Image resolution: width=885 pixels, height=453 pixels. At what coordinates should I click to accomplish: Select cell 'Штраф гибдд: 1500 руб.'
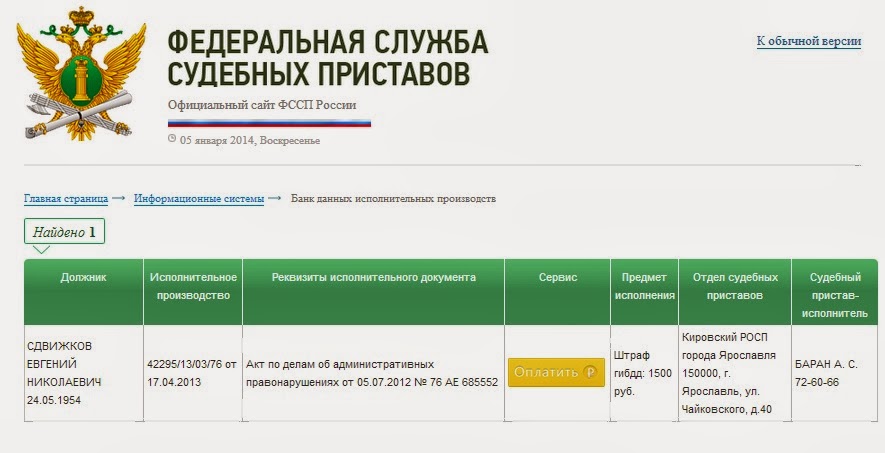pyautogui.click(x=645, y=373)
